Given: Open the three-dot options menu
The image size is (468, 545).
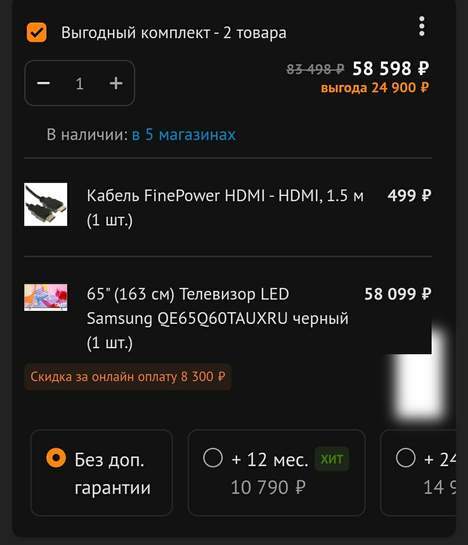Looking at the screenshot, I should [421, 26].
